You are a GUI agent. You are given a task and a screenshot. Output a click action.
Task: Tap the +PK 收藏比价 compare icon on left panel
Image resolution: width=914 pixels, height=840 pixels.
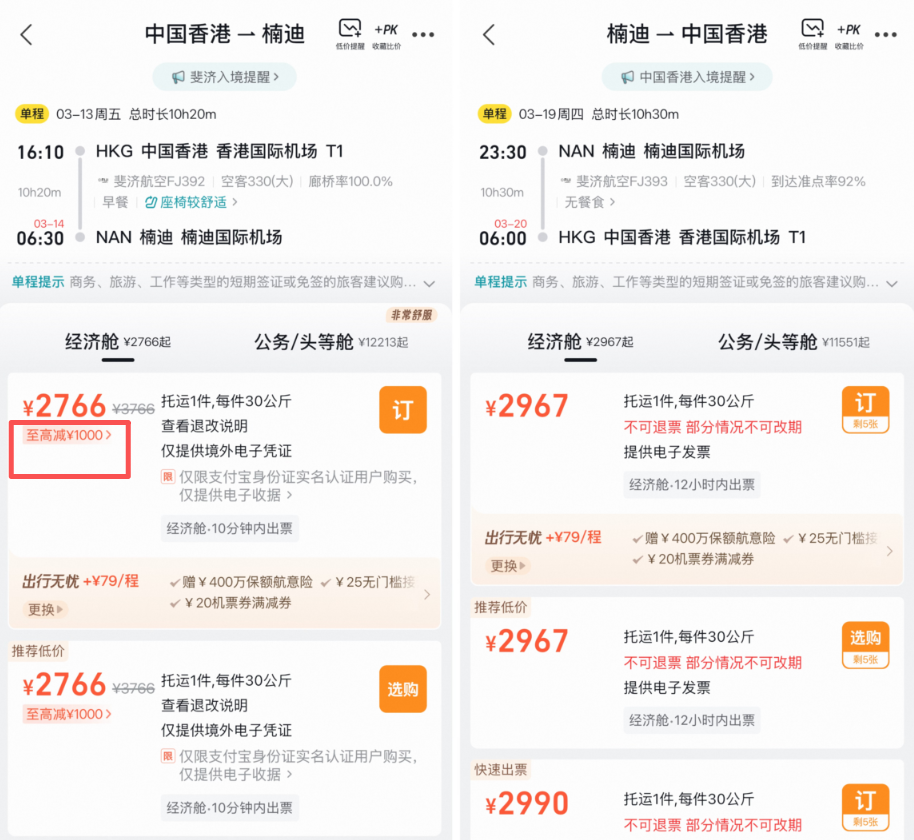(385, 31)
